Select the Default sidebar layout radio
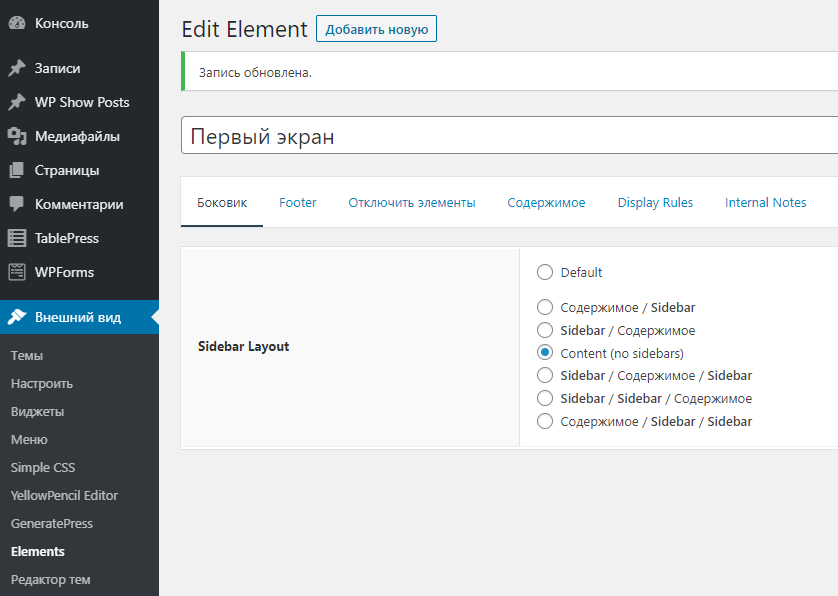The image size is (838, 596). (545, 272)
